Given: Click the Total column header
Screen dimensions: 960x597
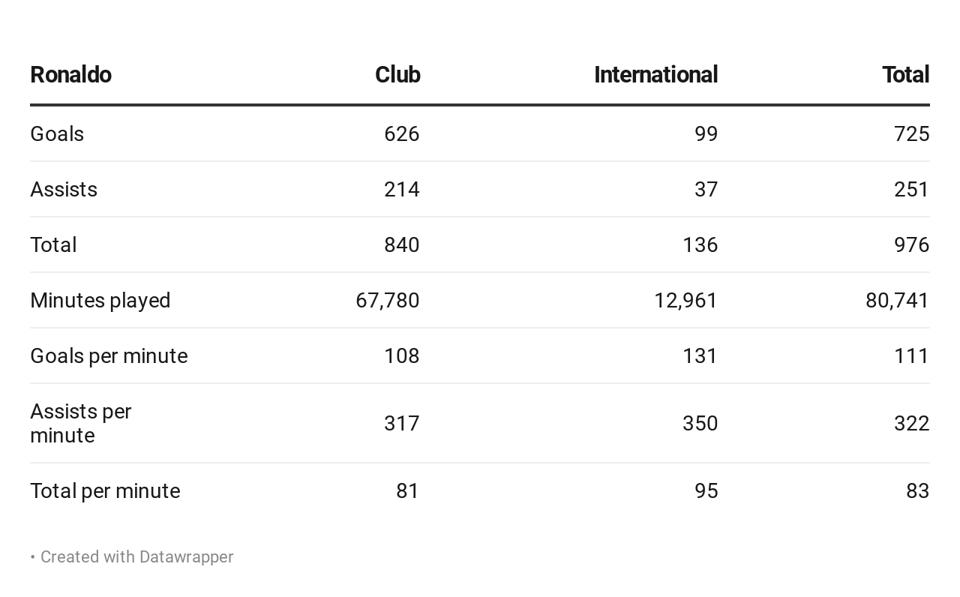Looking at the screenshot, I should pyautogui.click(x=906, y=75).
